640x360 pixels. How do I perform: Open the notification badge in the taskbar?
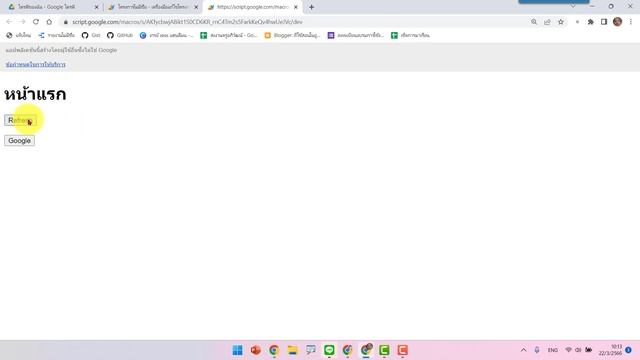click(629, 350)
